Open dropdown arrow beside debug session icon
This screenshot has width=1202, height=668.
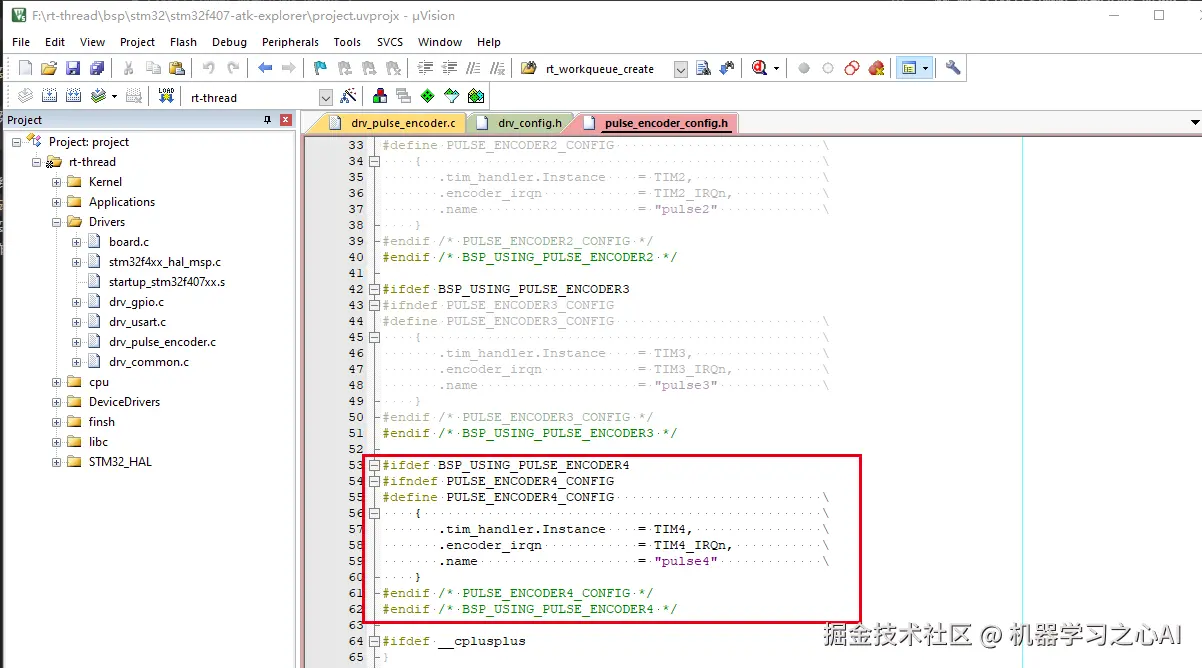(776, 68)
